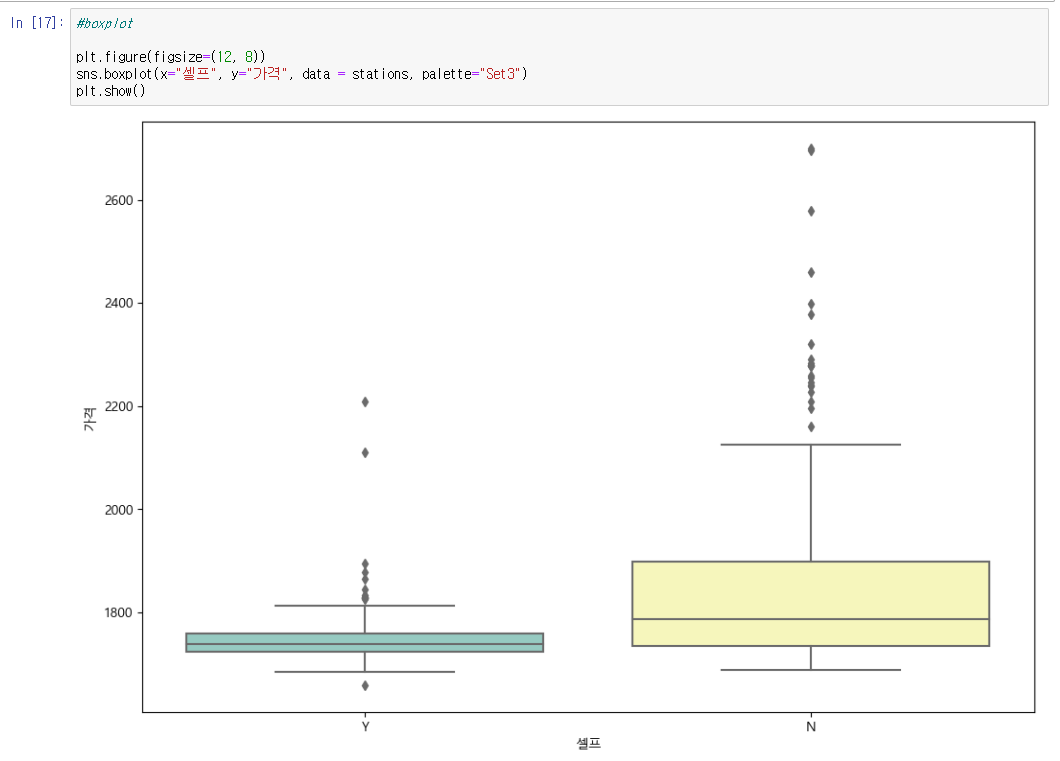Click the 가격 y-axis title
This screenshot has height=761, width=1060.
point(89,418)
